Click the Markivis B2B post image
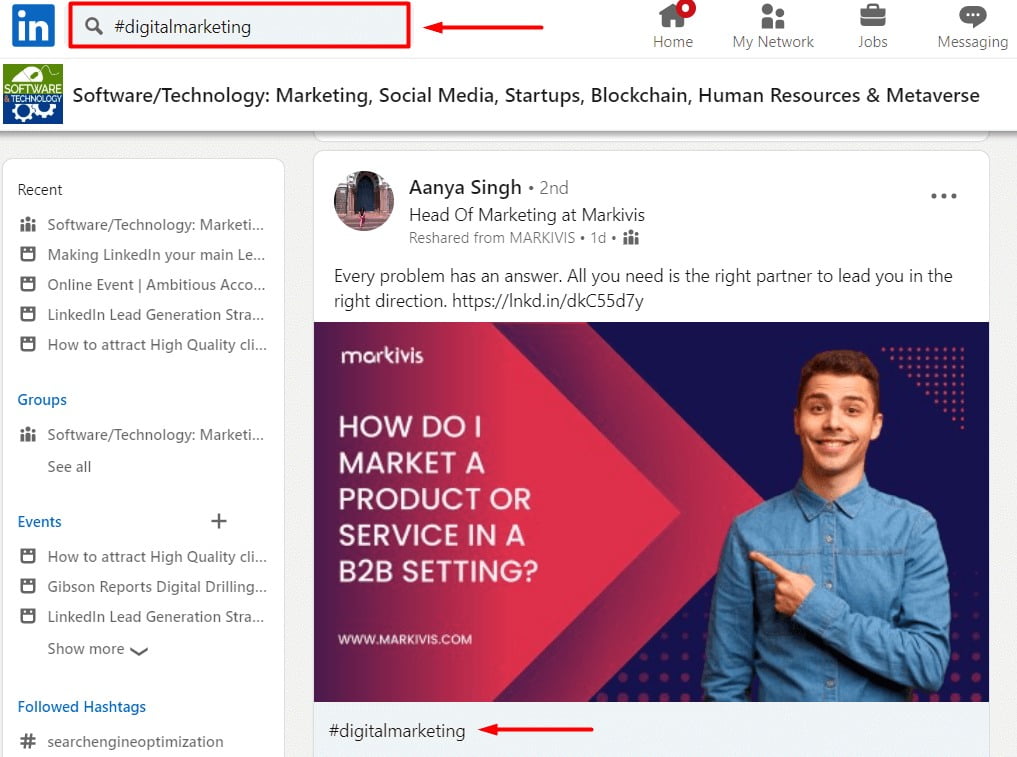Viewport: 1017px width, 757px height. [651, 512]
